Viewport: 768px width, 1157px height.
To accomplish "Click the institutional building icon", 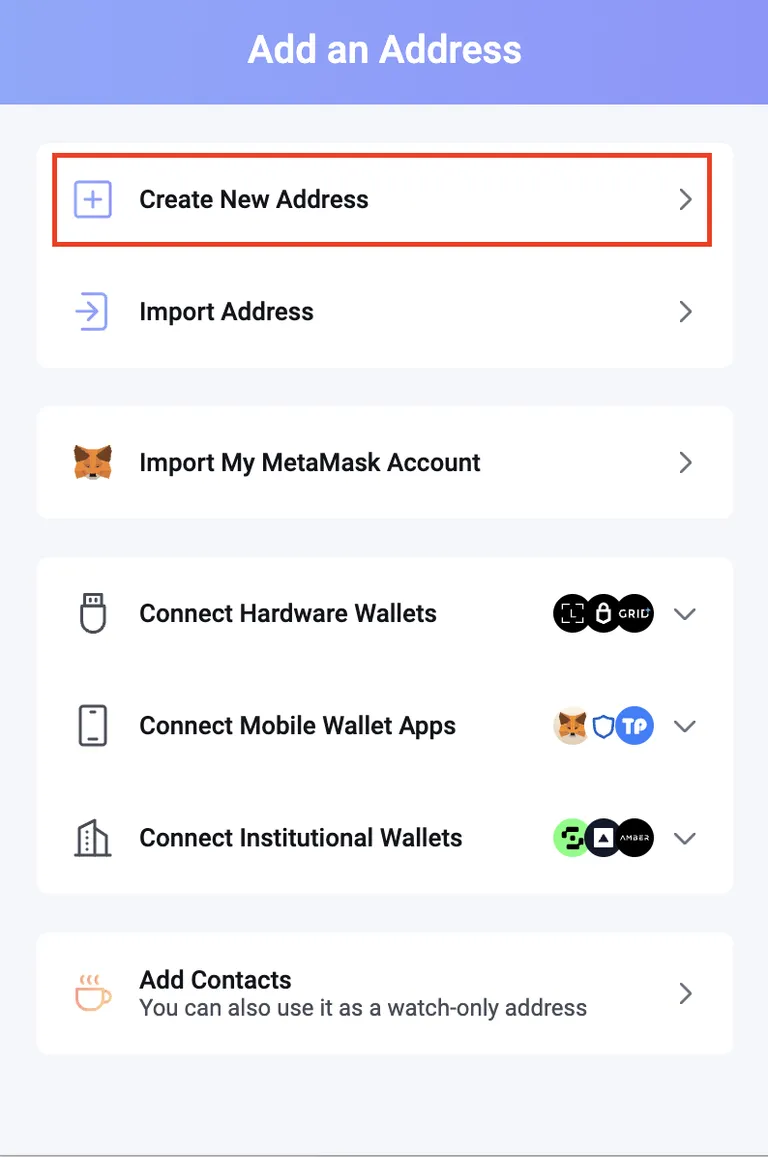I will click(93, 837).
